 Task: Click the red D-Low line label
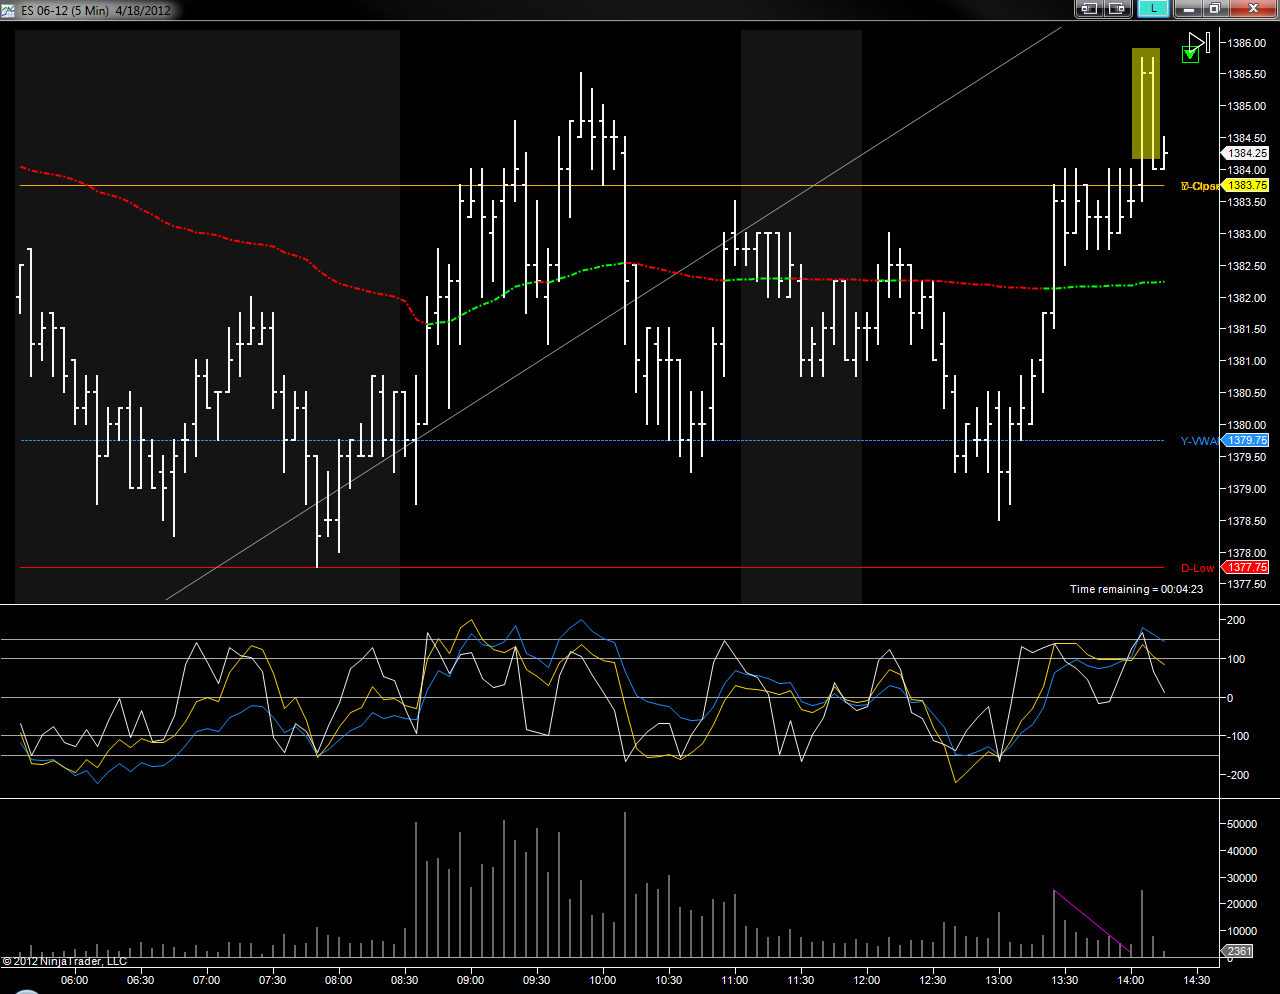click(1198, 568)
